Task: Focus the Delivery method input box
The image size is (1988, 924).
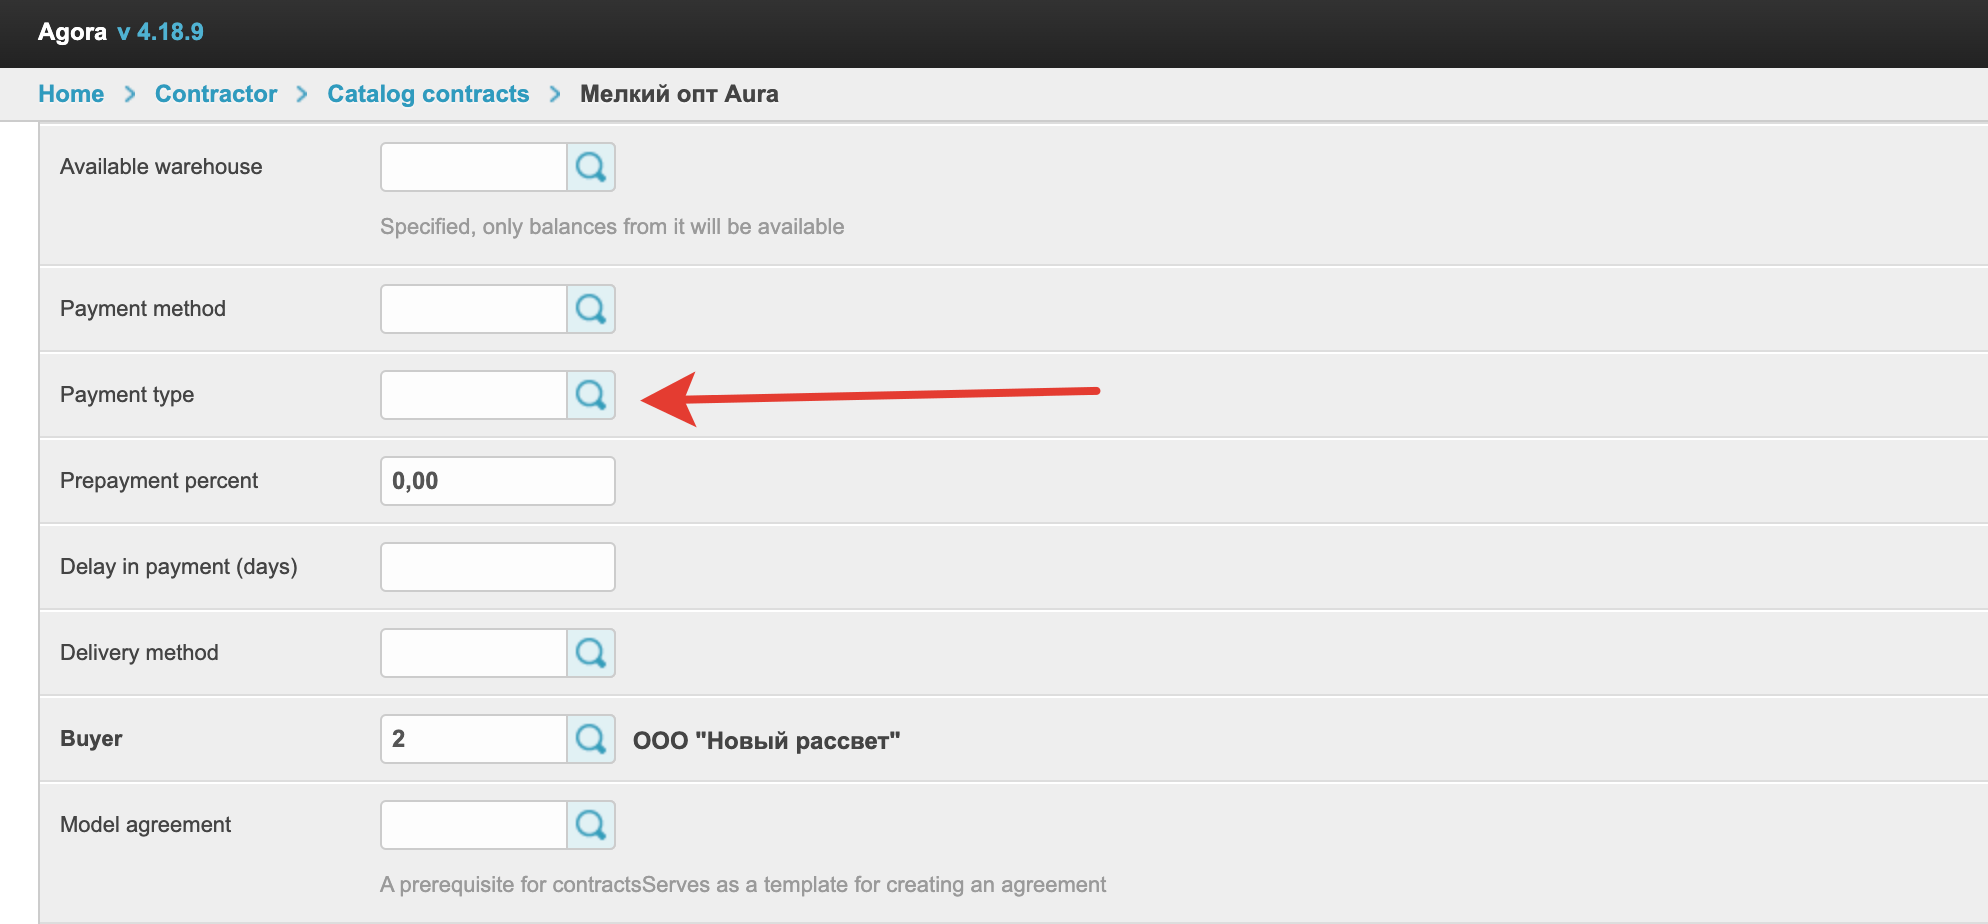Action: click(x=474, y=653)
